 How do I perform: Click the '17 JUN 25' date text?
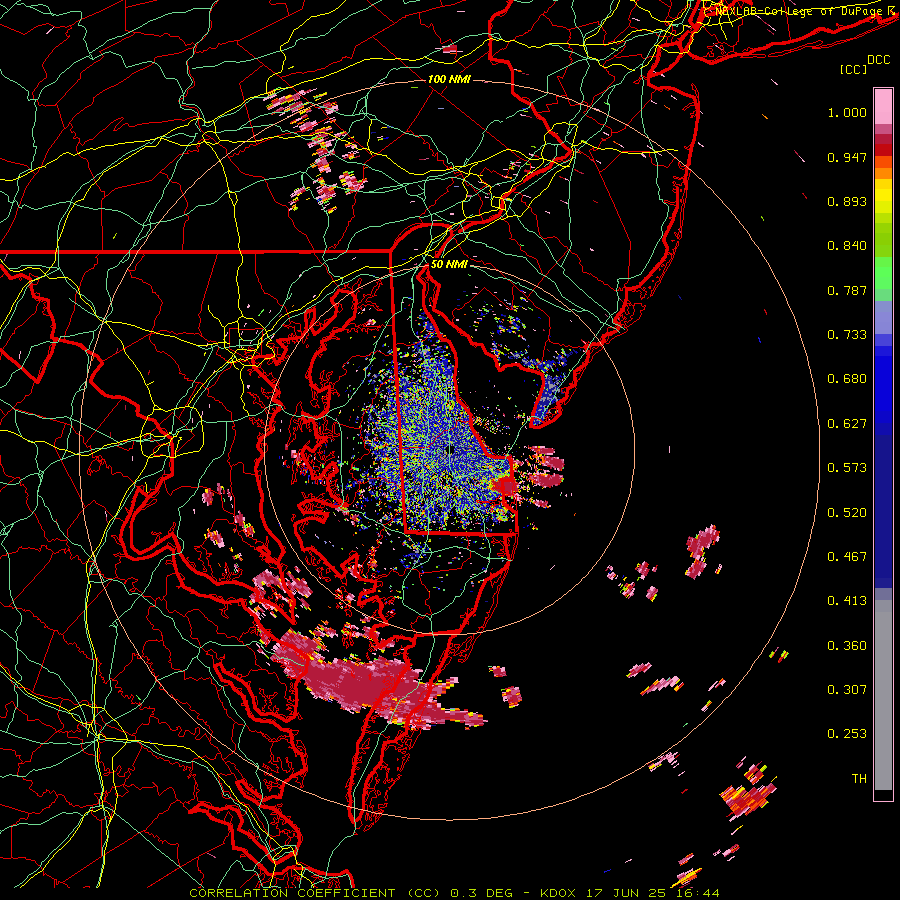625,893
